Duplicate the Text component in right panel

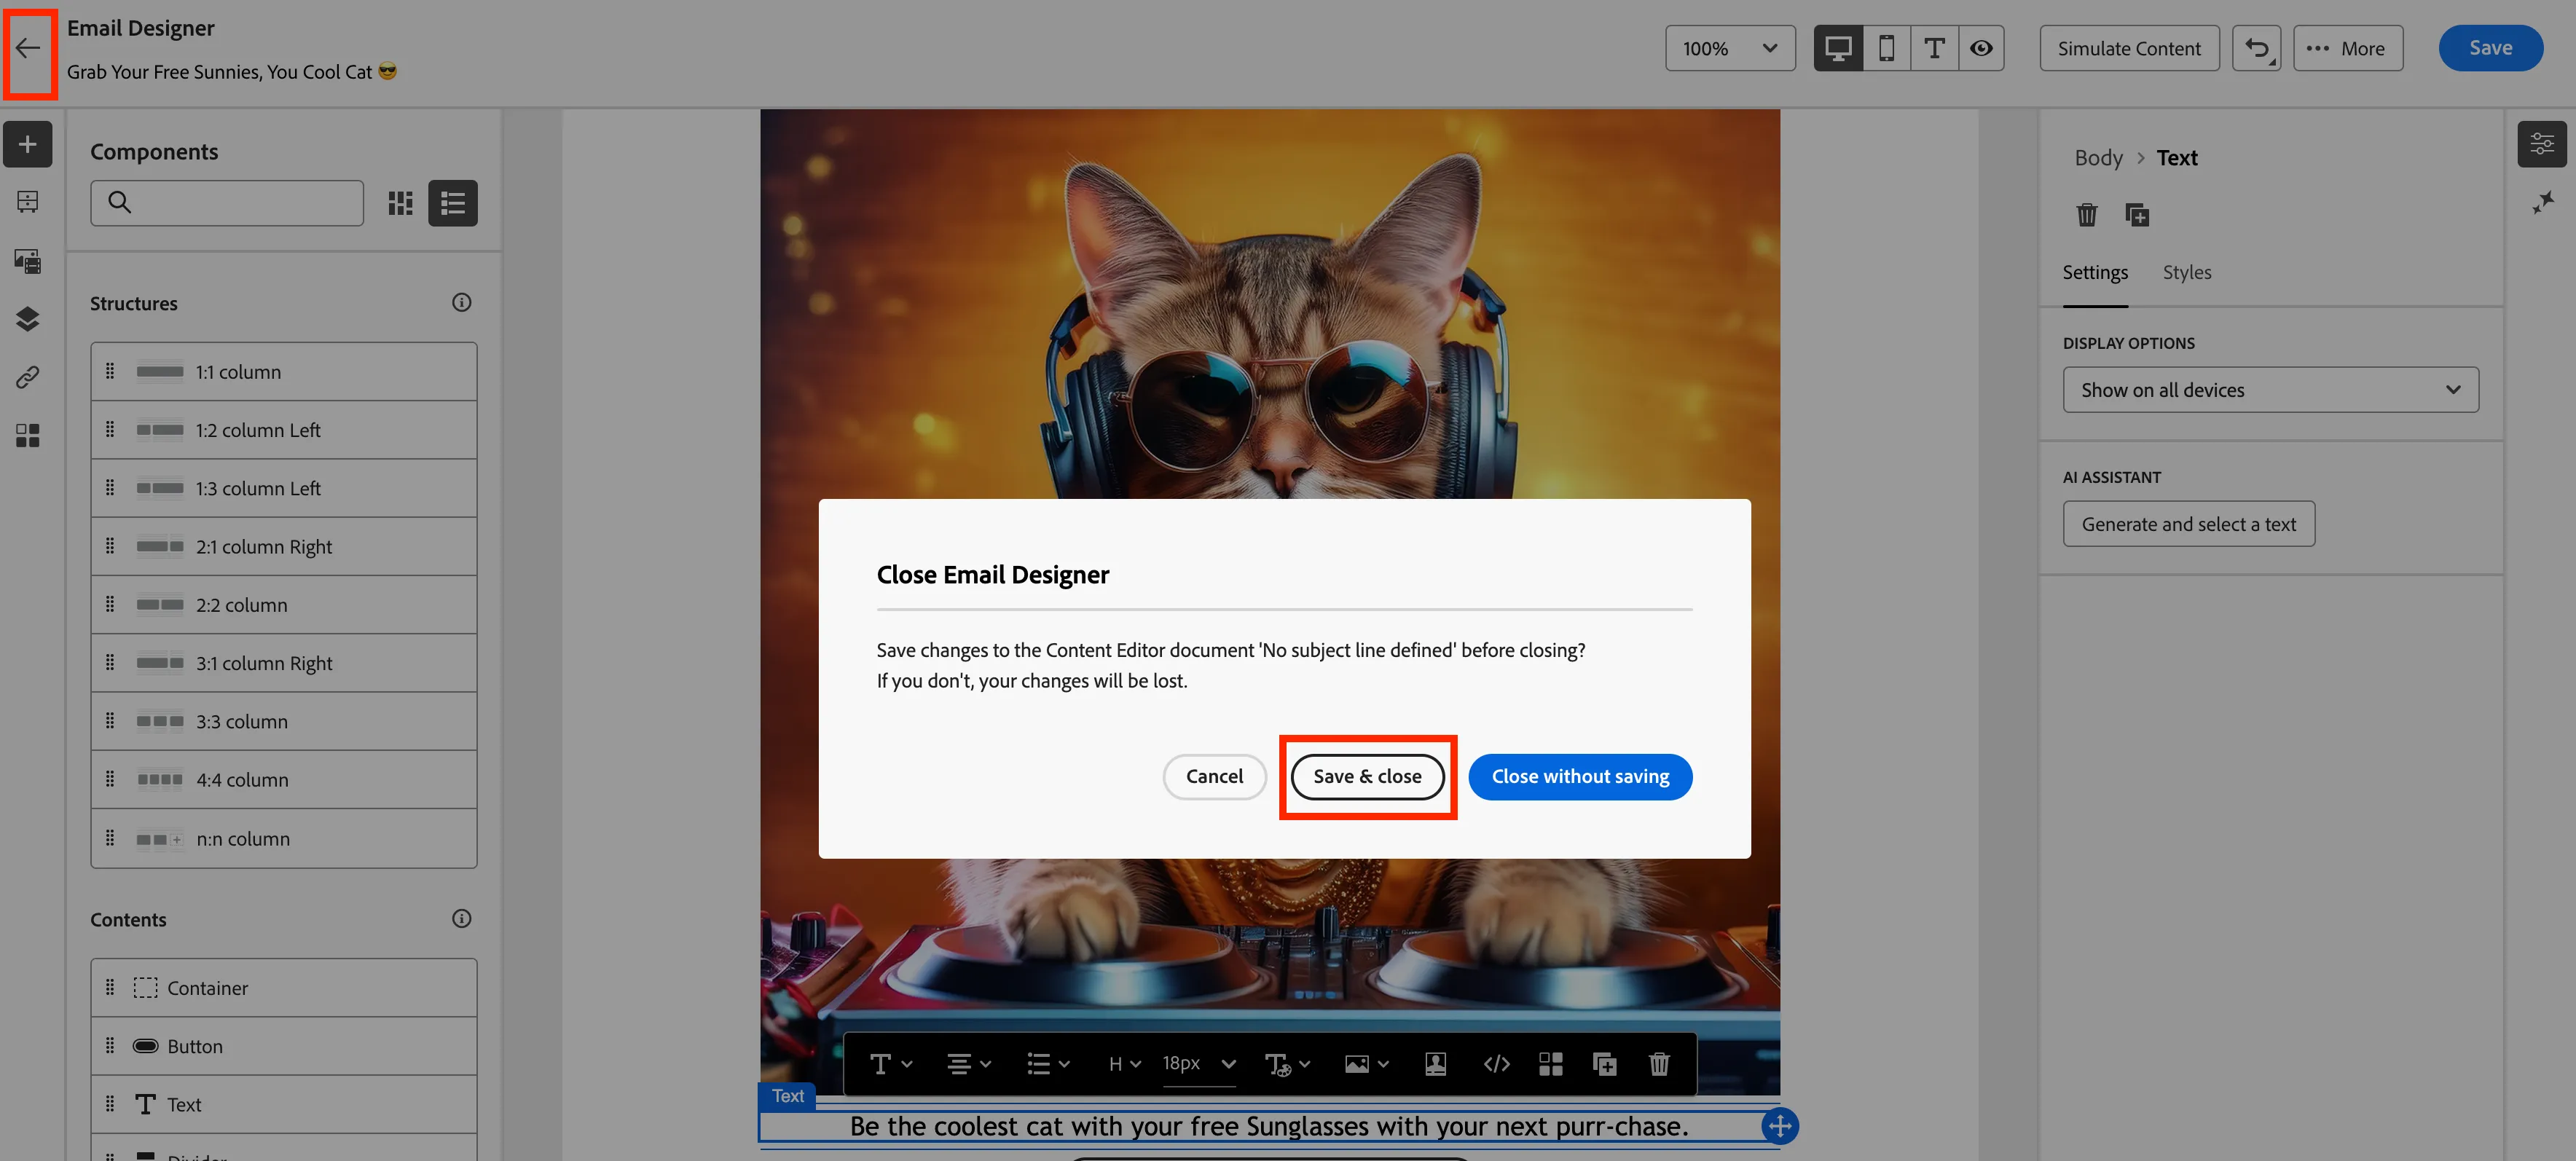click(2136, 215)
